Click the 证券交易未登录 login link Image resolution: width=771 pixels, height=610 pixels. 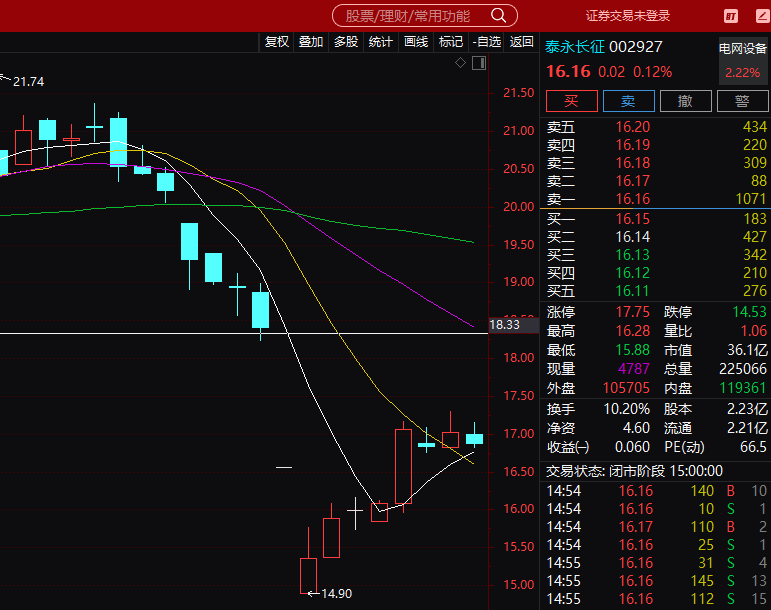pyautogui.click(x=627, y=16)
